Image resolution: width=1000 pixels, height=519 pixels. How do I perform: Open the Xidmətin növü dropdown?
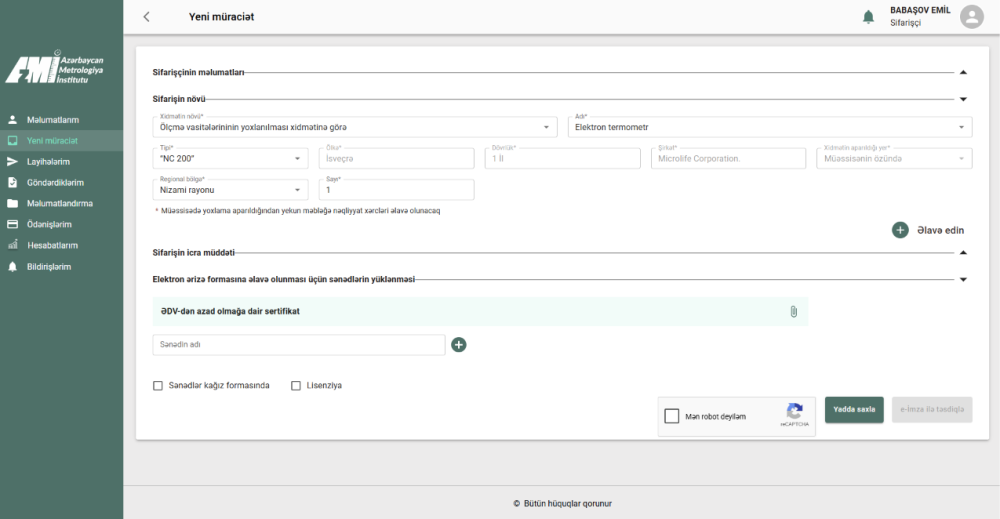point(355,127)
